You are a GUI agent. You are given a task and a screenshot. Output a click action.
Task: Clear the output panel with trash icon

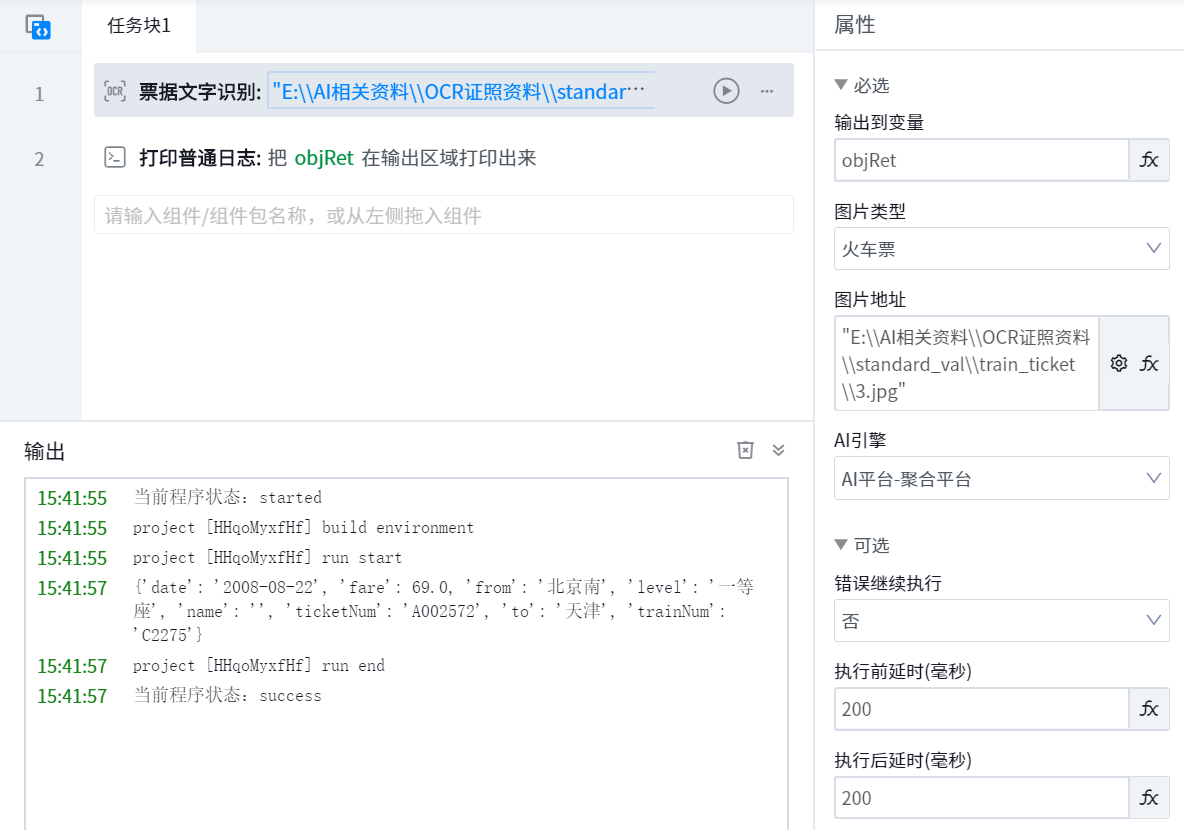tap(745, 450)
